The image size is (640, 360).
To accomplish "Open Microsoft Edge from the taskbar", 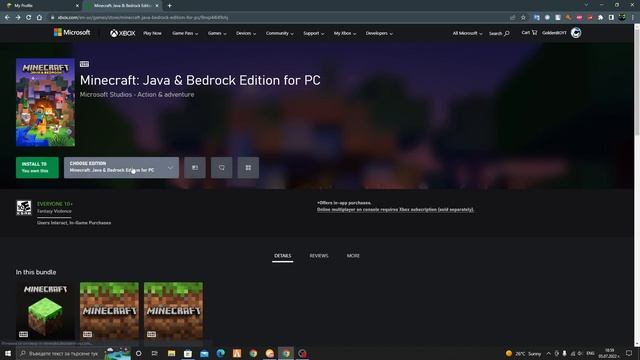I will pyautogui.click(x=220, y=353).
